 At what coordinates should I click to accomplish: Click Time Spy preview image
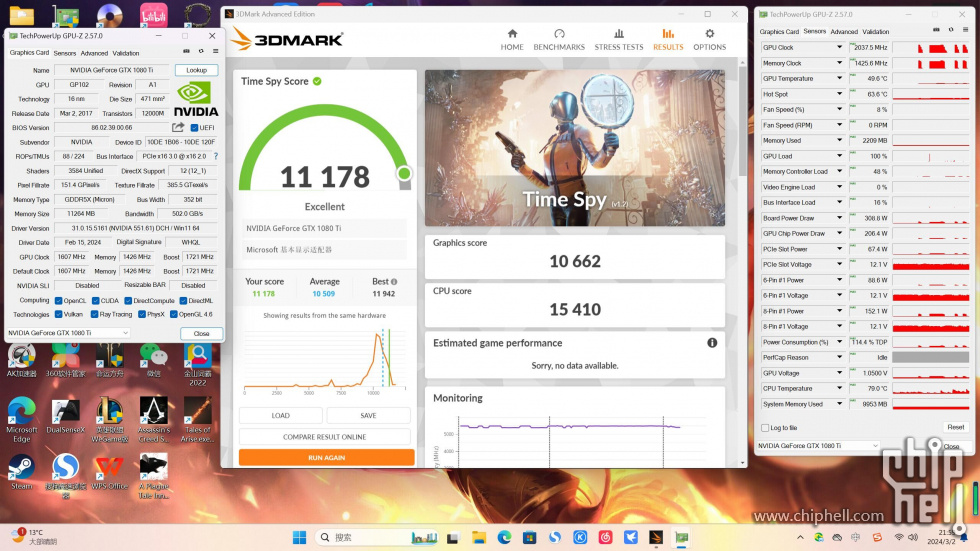[x=575, y=148]
